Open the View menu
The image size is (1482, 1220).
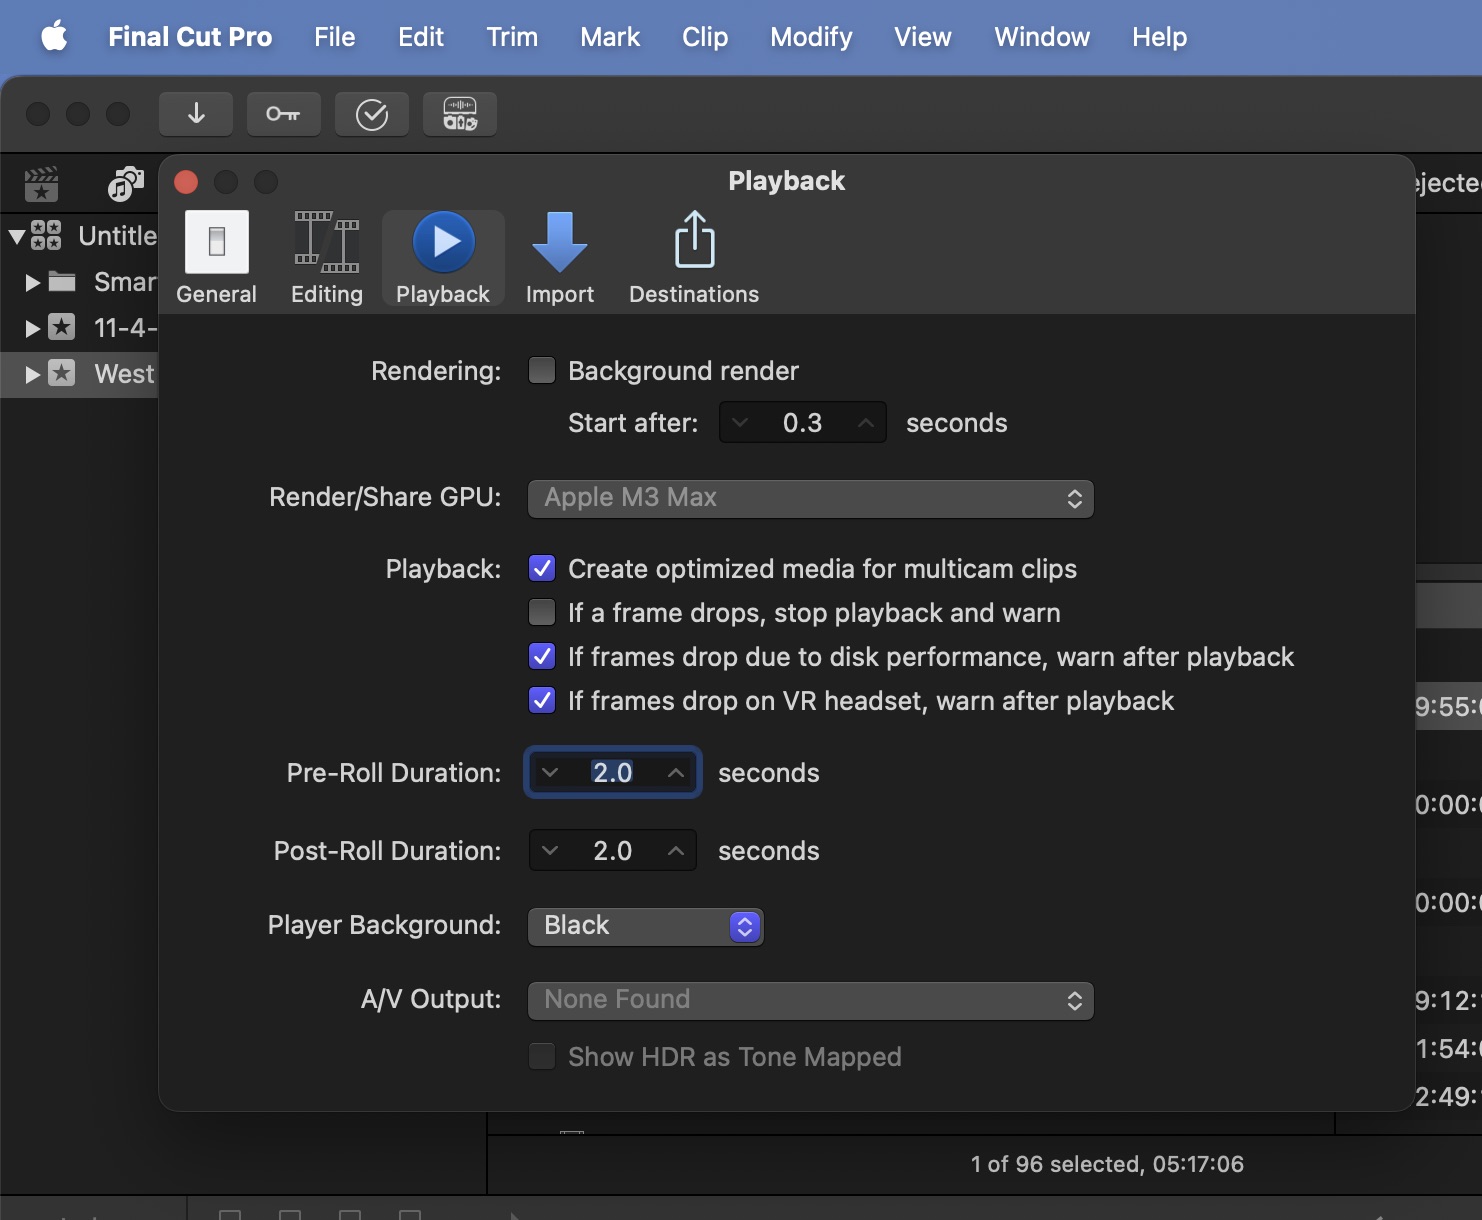pos(923,37)
